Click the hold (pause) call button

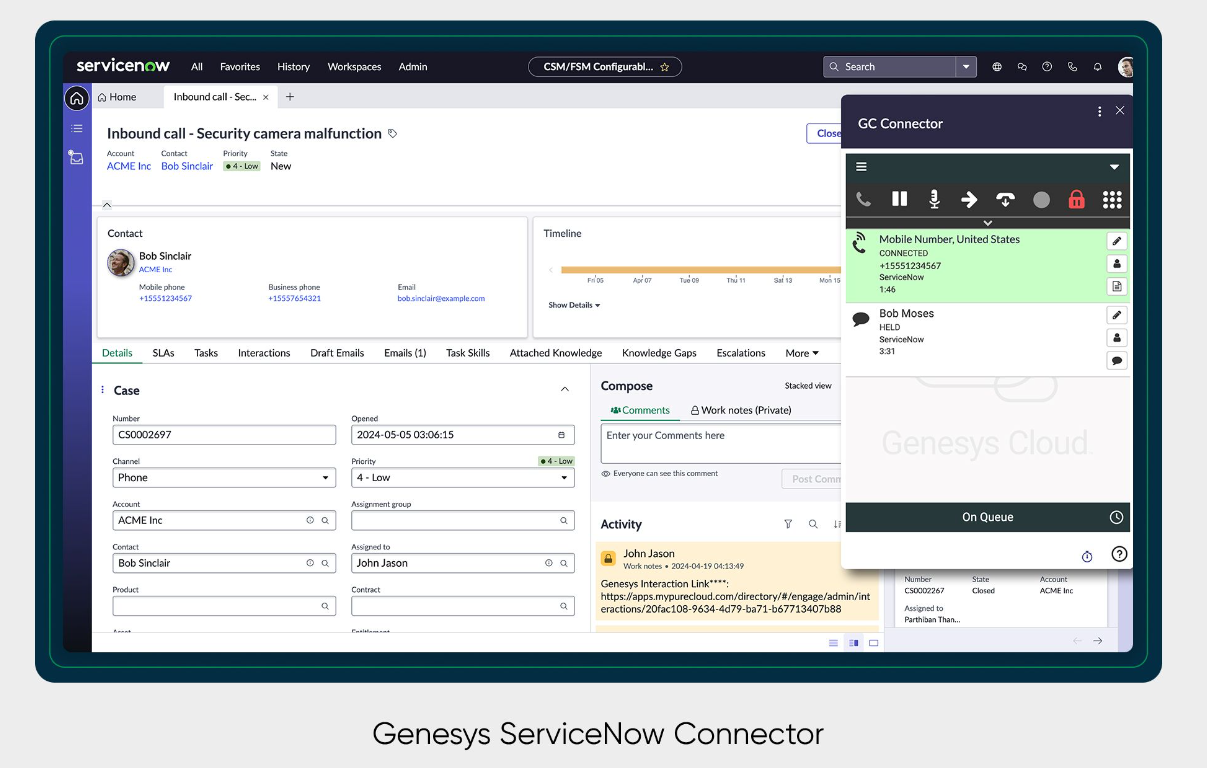pos(899,199)
